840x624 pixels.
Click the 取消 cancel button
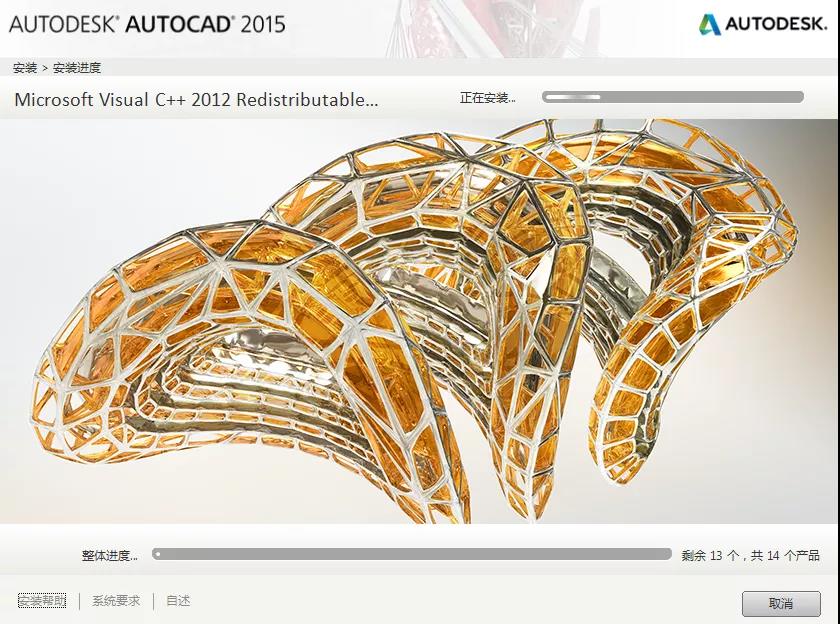(781, 604)
